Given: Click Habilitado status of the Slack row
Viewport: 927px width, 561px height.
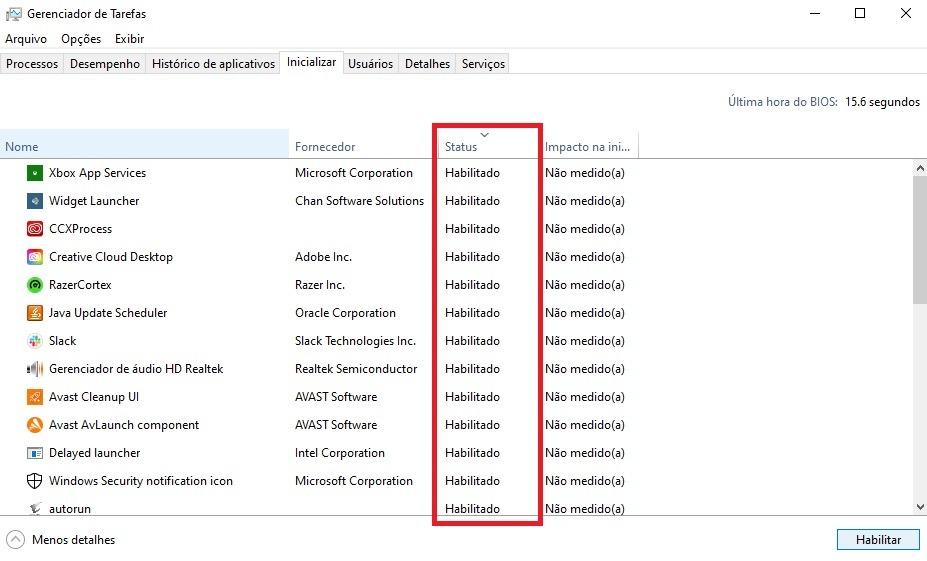Looking at the screenshot, I should tap(472, 341).
